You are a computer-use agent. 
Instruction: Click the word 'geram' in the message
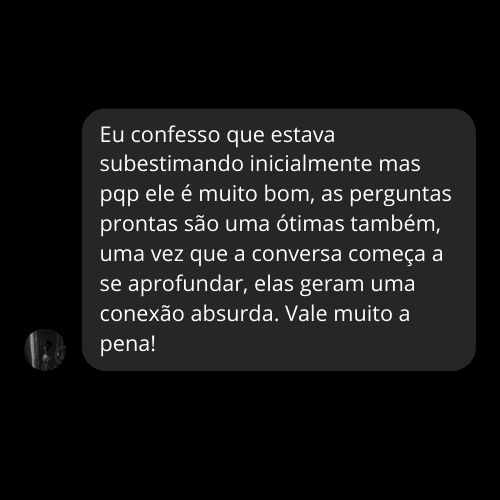332,286
